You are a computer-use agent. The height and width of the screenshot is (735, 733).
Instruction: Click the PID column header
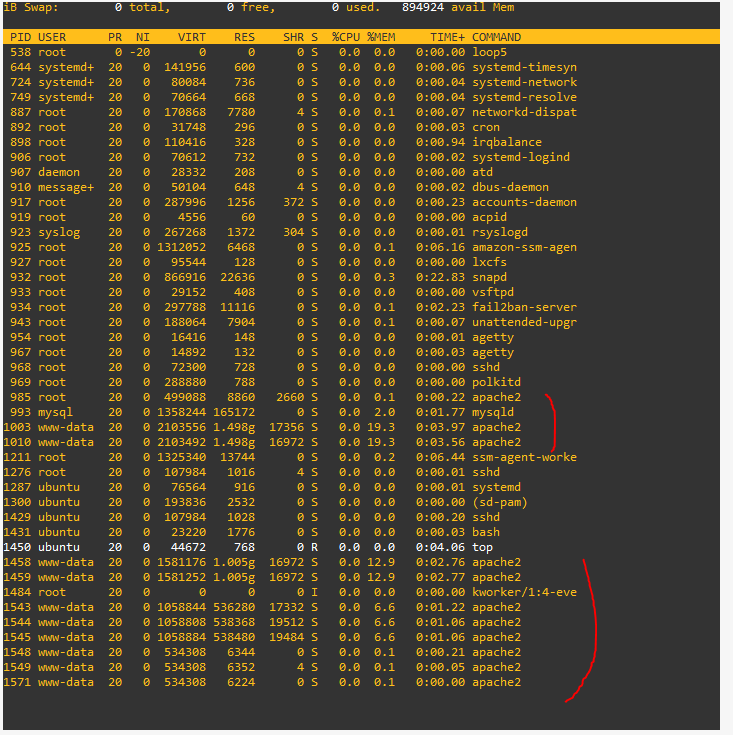21,37
